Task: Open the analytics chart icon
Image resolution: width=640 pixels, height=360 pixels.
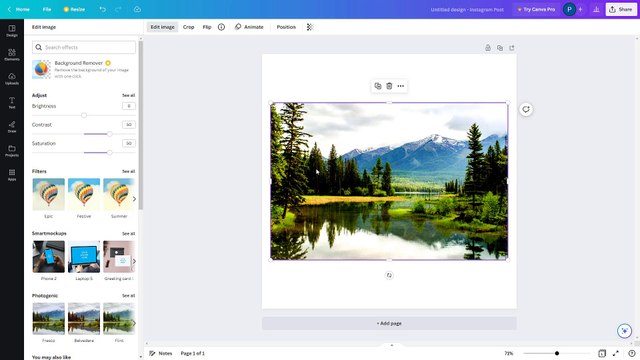Action: (596, 9)
